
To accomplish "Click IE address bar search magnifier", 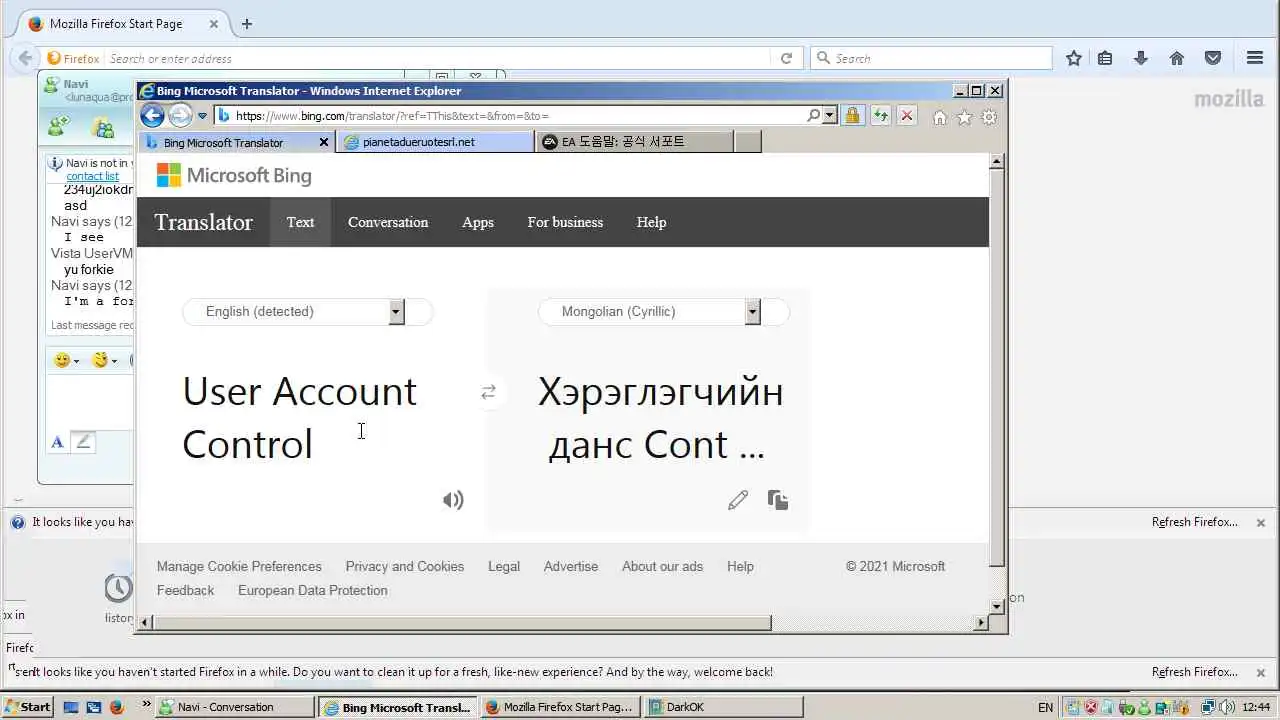I will click(814, 116).
